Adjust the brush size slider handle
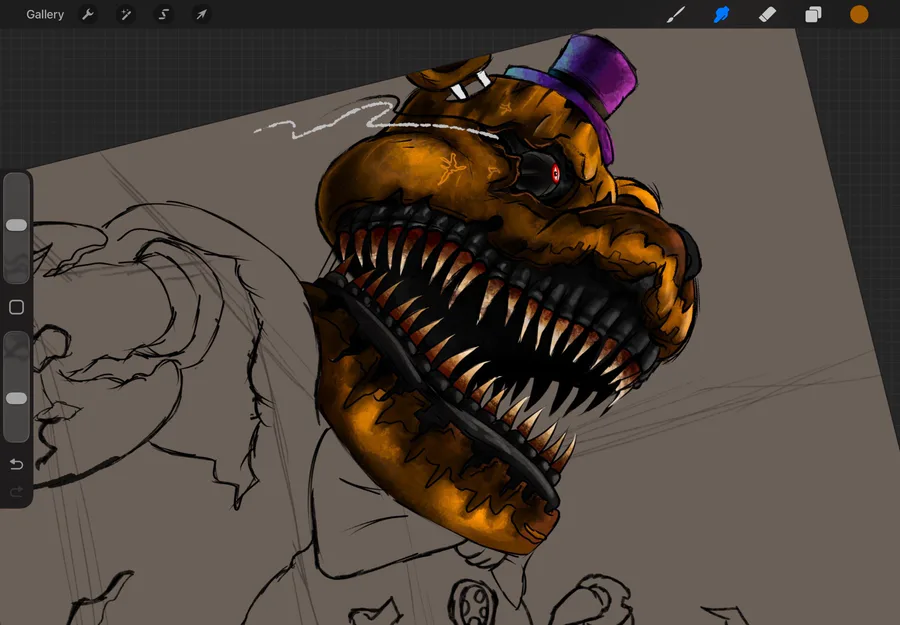This screenshot has width=900, height=625. pyautogui.click(x=16, y=225)
